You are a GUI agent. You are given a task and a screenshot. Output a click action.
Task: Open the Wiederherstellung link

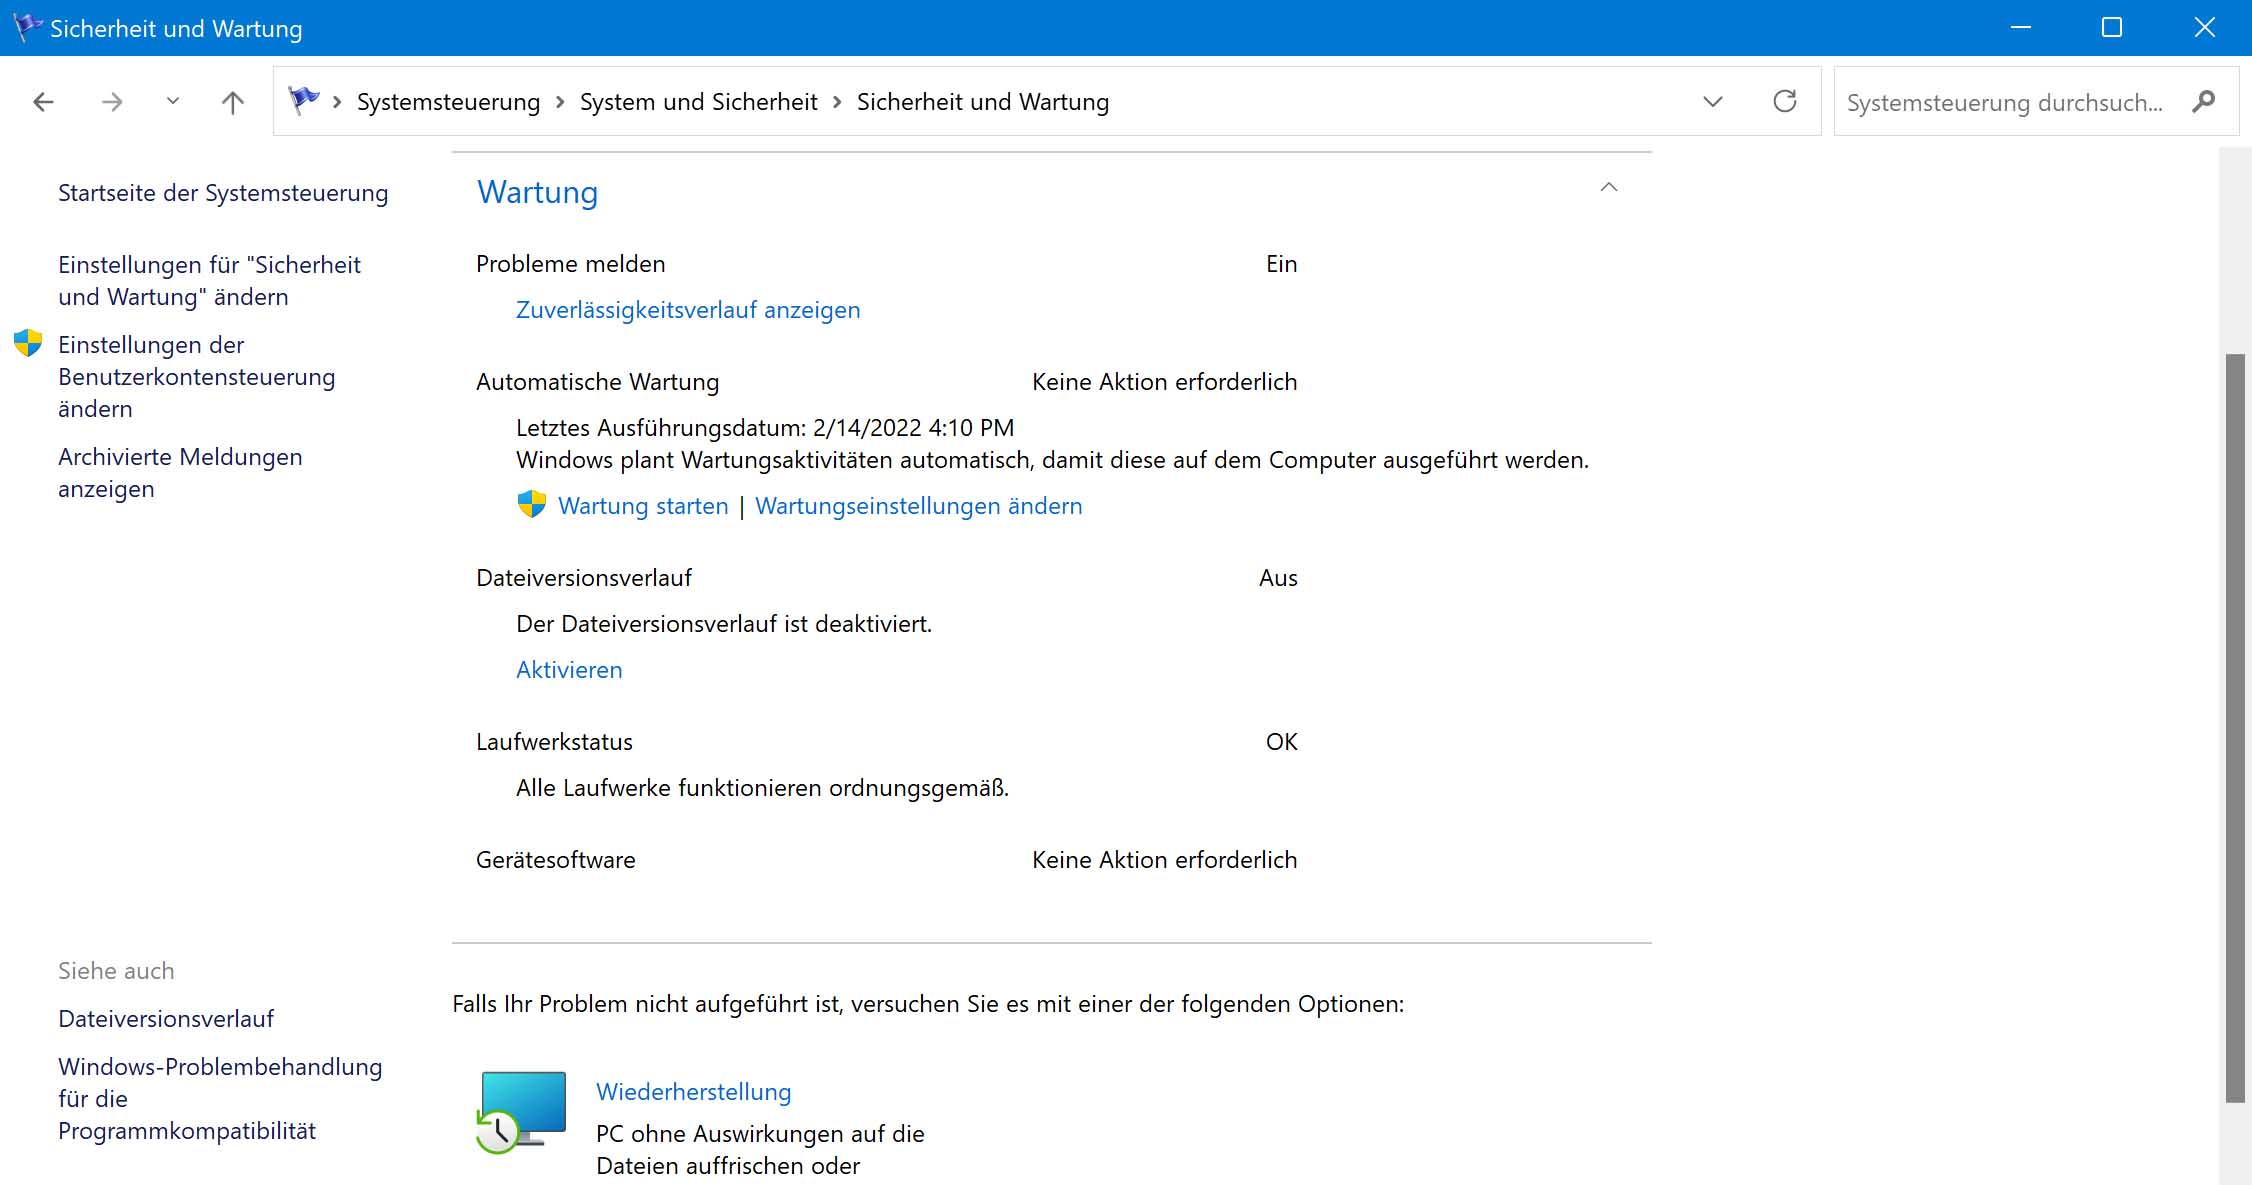click(693, 1092)
